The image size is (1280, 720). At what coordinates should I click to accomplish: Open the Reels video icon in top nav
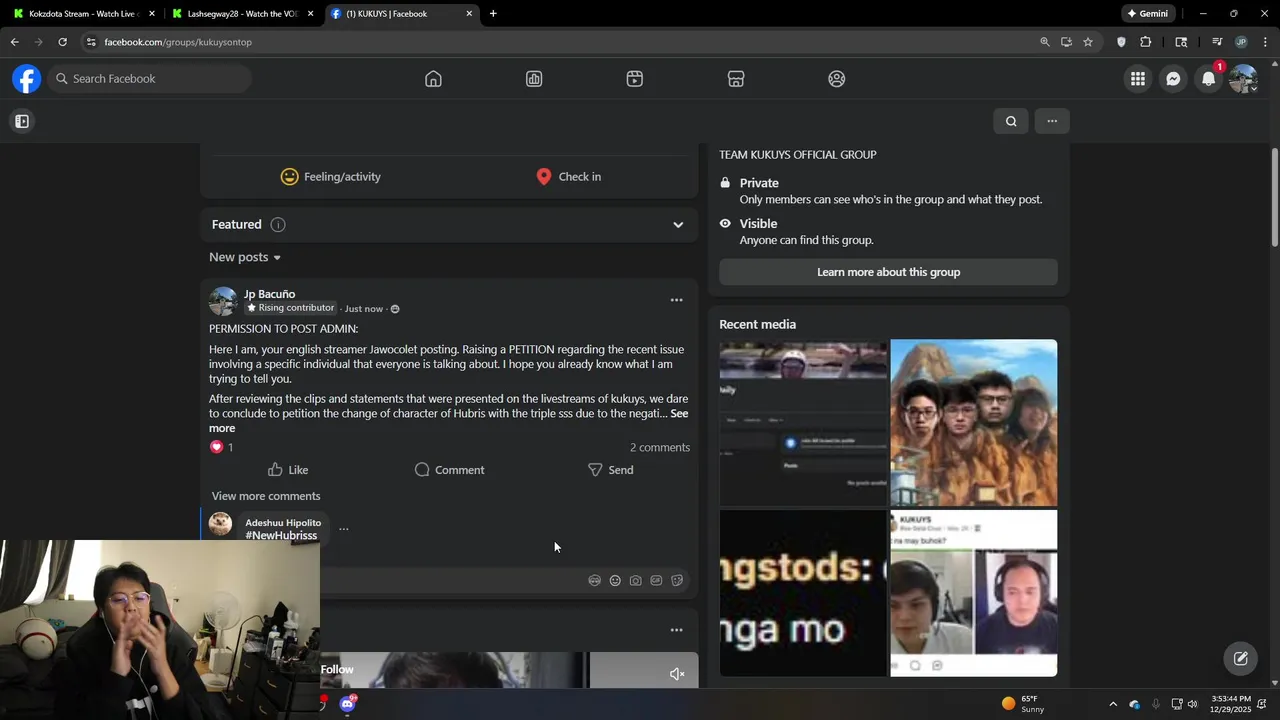coord(635,79)
